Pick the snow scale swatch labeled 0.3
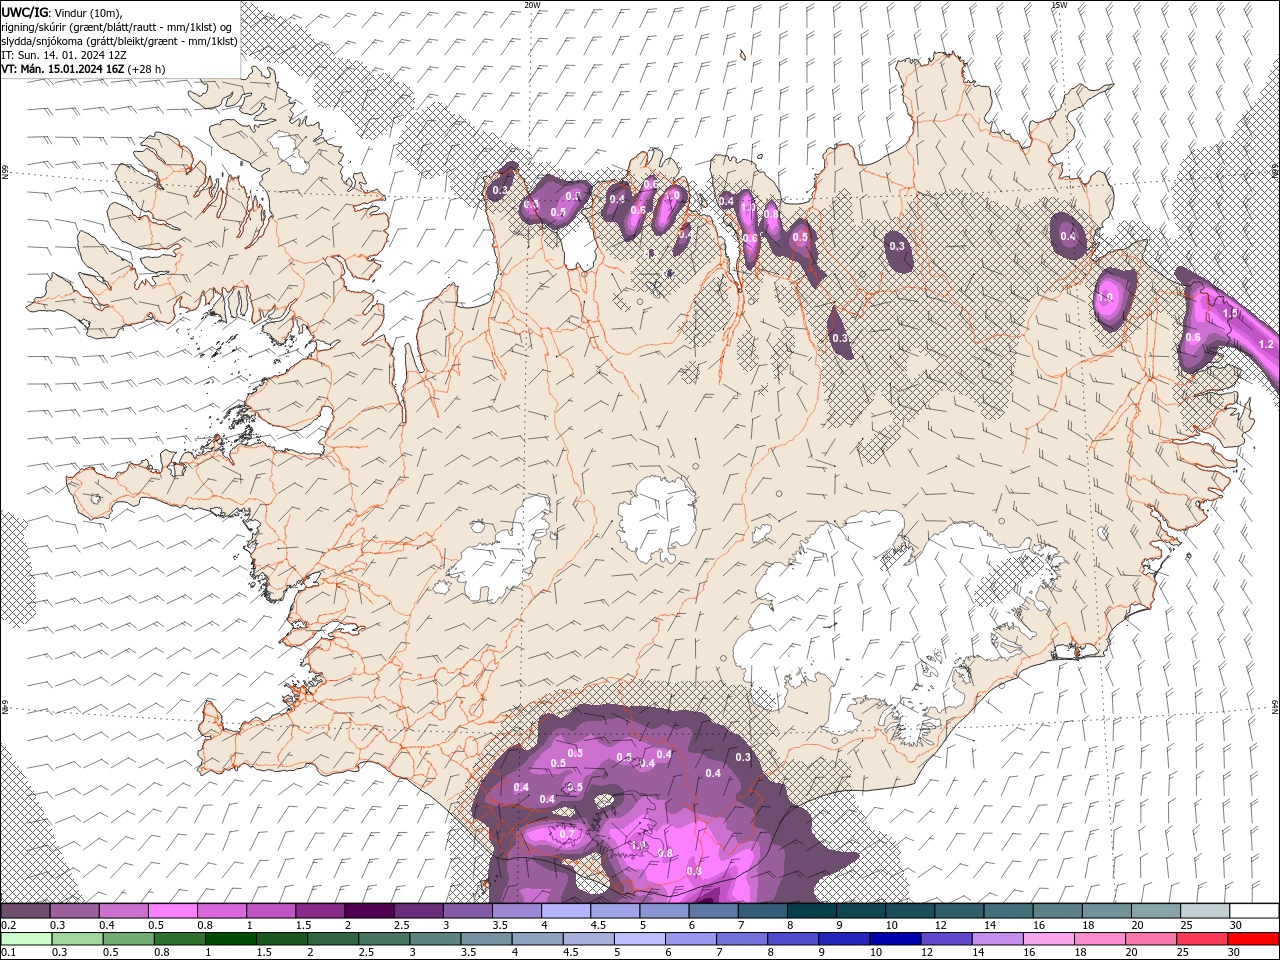 (74, 910)
